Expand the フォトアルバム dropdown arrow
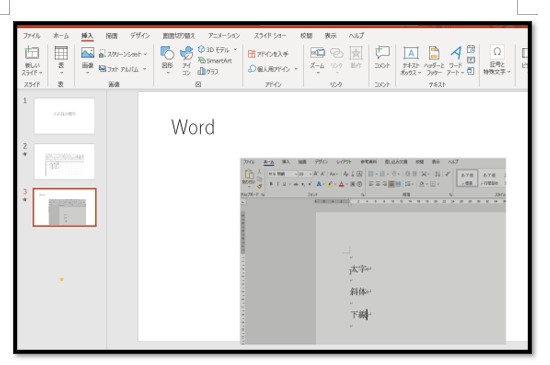 [145, 69]
